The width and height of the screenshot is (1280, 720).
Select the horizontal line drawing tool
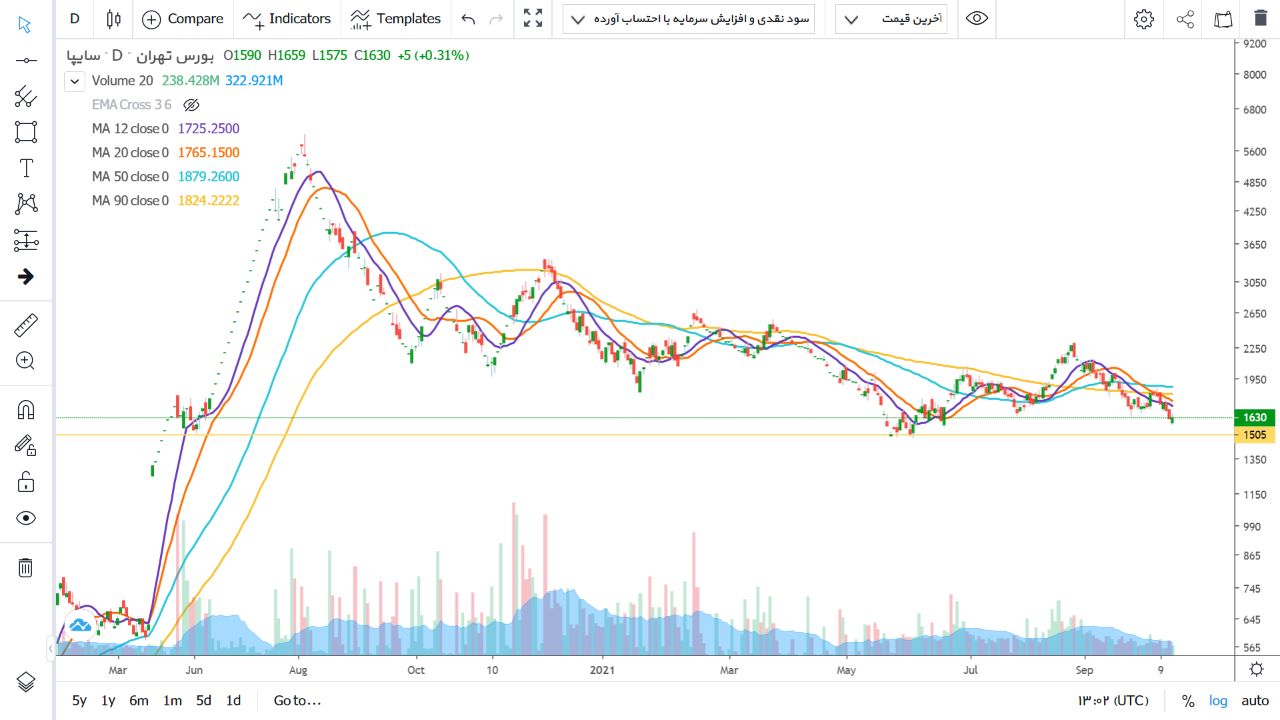tap(26, 61)
